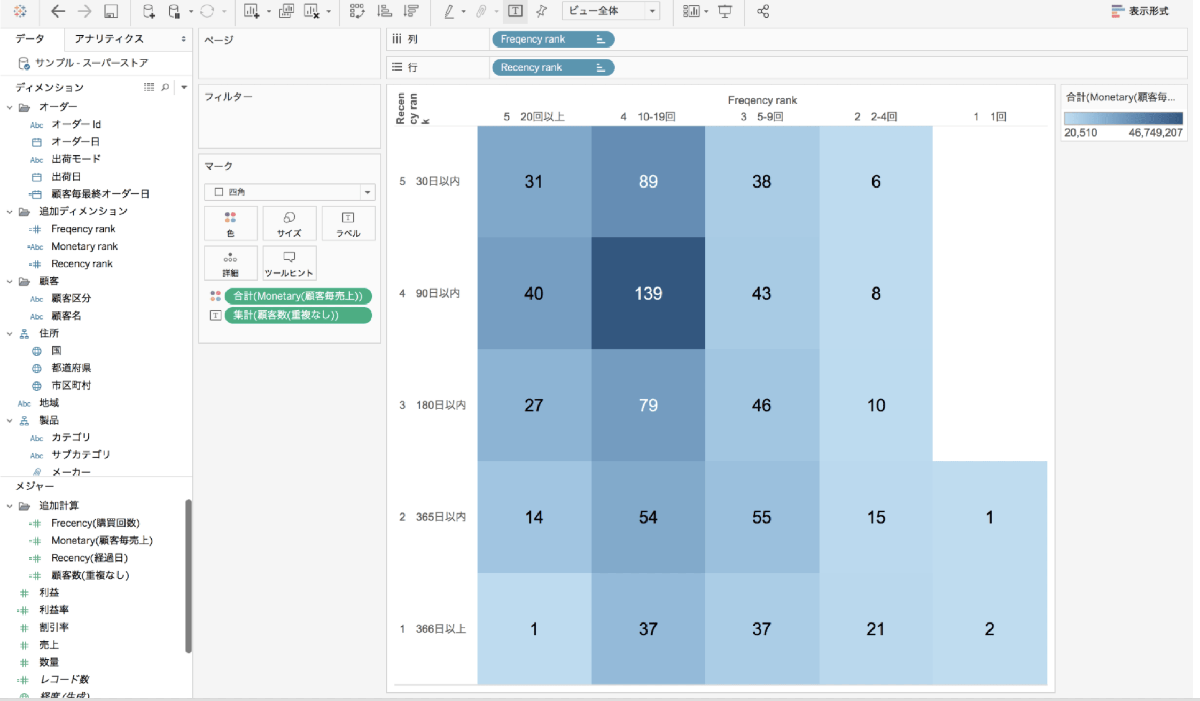Open Presentation mode from toolbar
This screenshot has width=1200, height=701.
725,12
